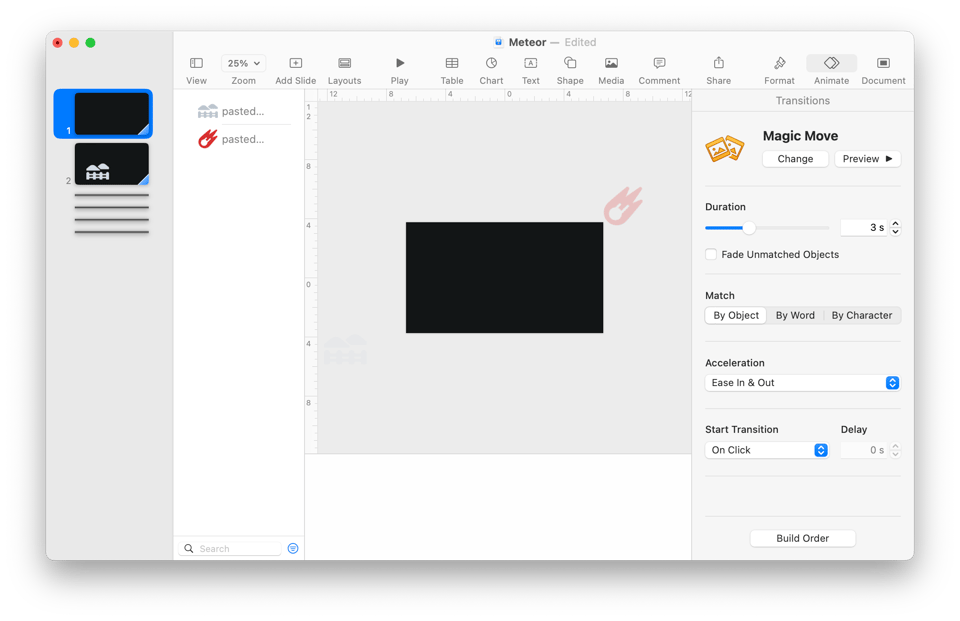
Task: Add a Text box
Action: tap(530, 65)
